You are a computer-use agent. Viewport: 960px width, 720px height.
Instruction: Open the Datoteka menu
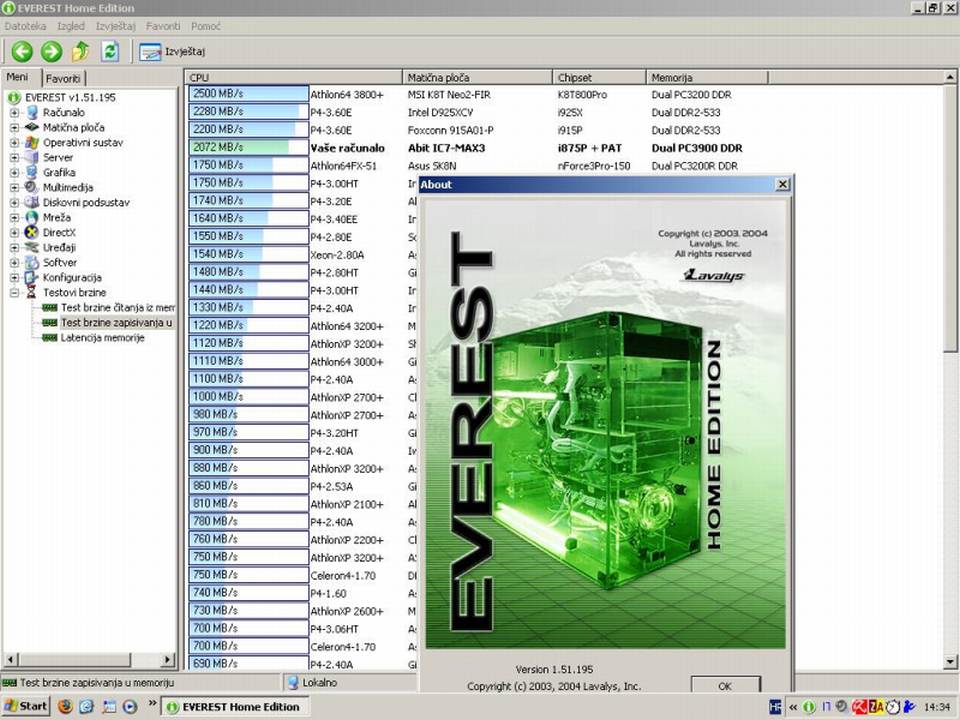pyautogui.click(x=25, y=25)
